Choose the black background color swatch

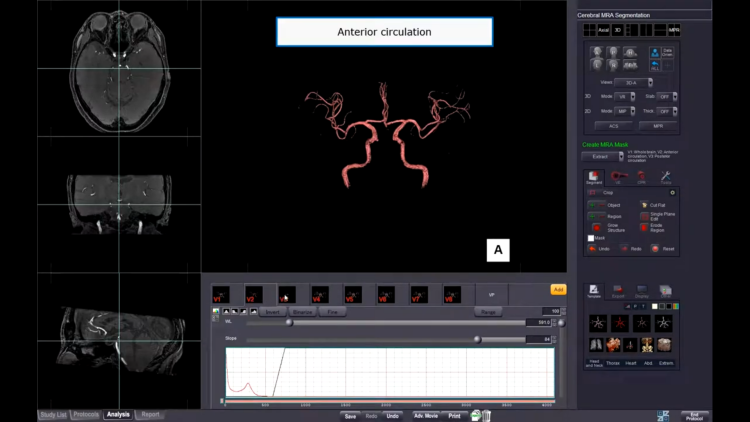669,306
